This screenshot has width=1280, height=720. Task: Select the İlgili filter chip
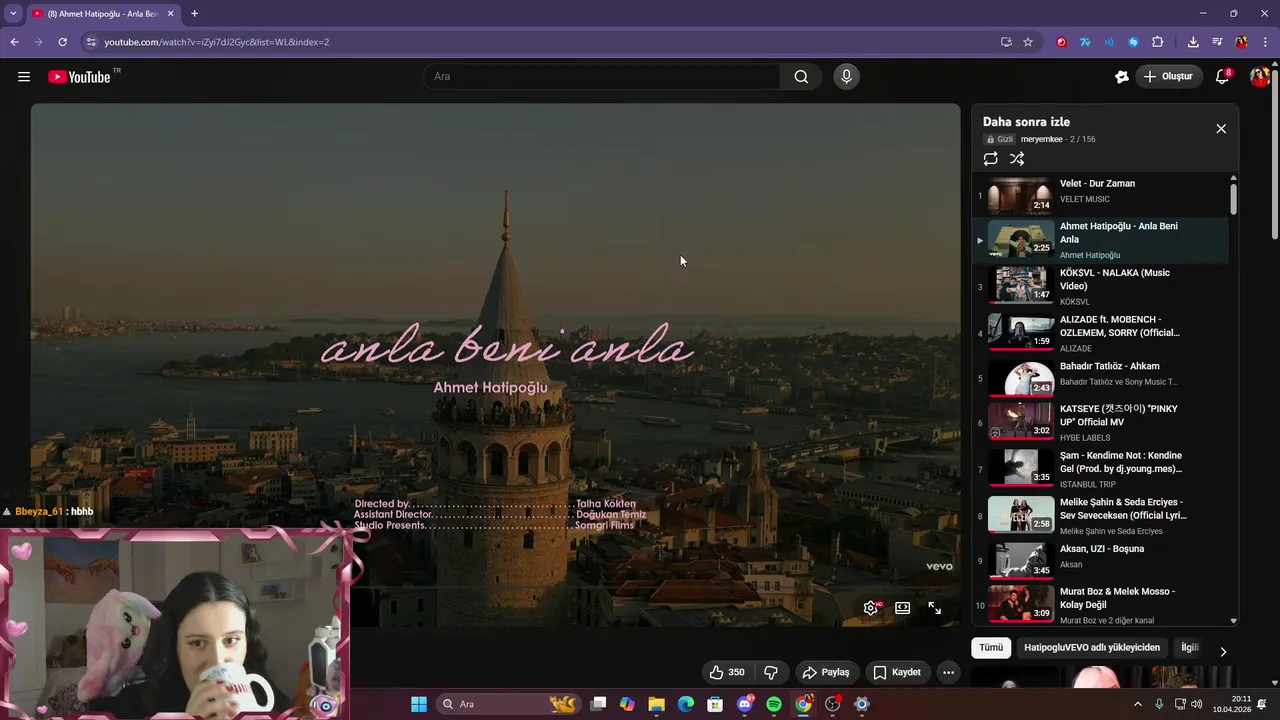pyautogui.click(x=1189, y=648)
